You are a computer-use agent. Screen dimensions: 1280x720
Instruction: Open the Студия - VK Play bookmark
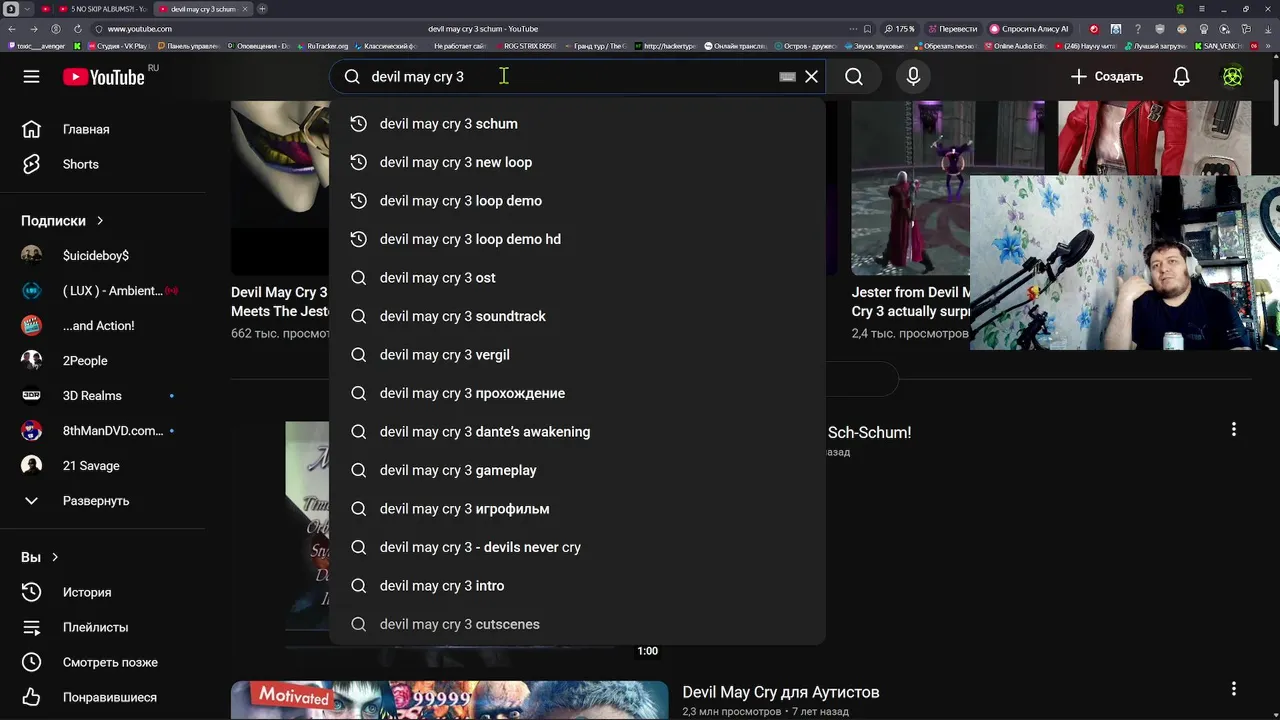click(x=118, y=46)
